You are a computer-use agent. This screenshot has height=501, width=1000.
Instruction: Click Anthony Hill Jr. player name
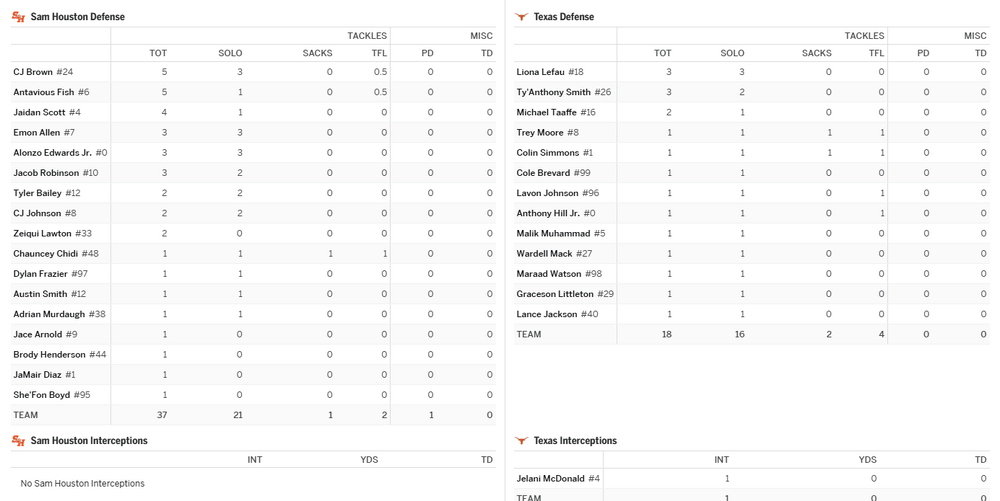point(548,213)
